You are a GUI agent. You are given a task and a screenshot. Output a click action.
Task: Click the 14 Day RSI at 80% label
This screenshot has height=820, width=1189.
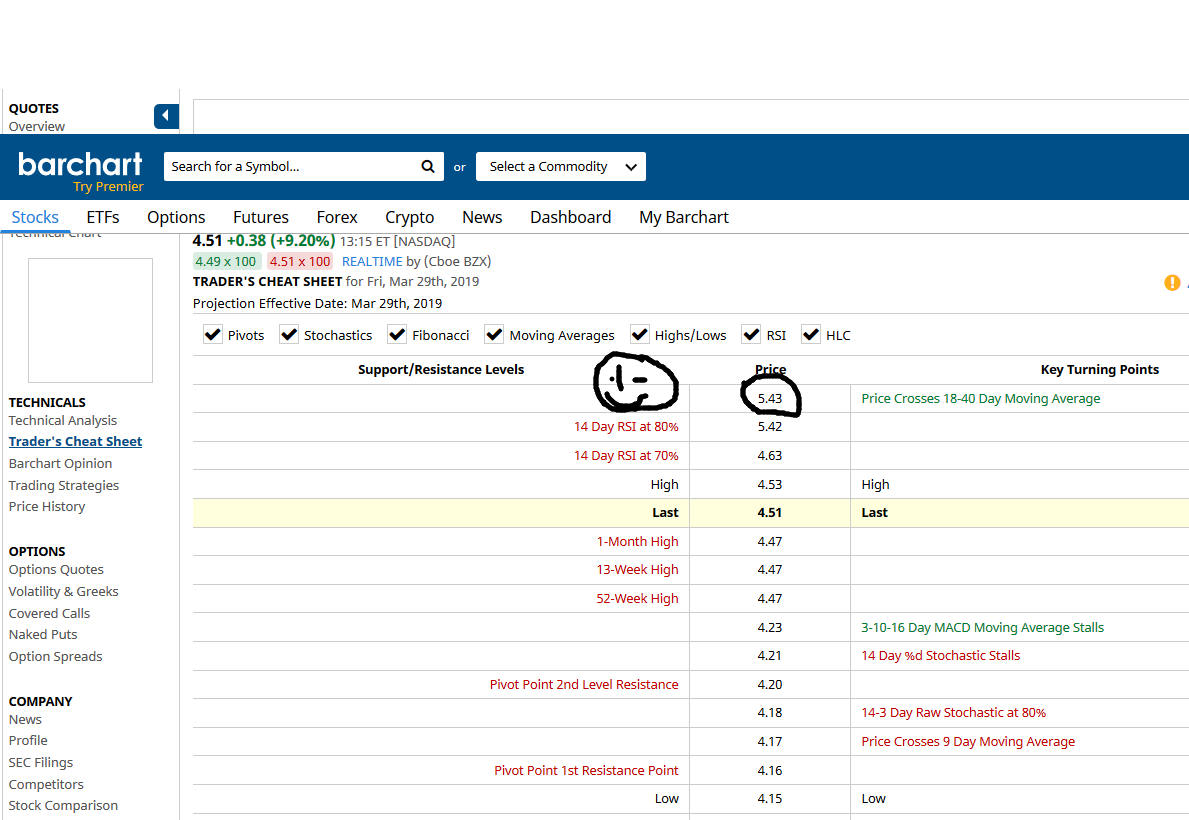click(x=626, y=426)
